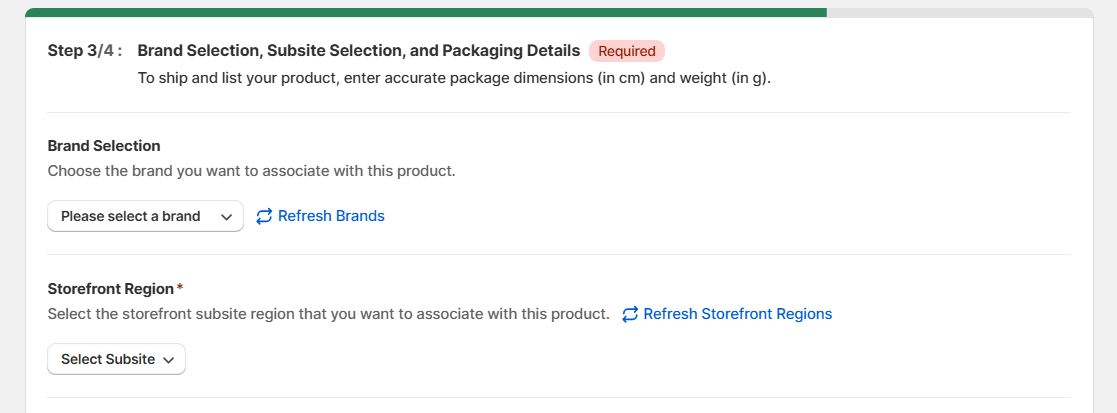Click the Refresh Brands circular arrows icon
1117x413 pixels.
pyautogui.click(x=264, y=216)
